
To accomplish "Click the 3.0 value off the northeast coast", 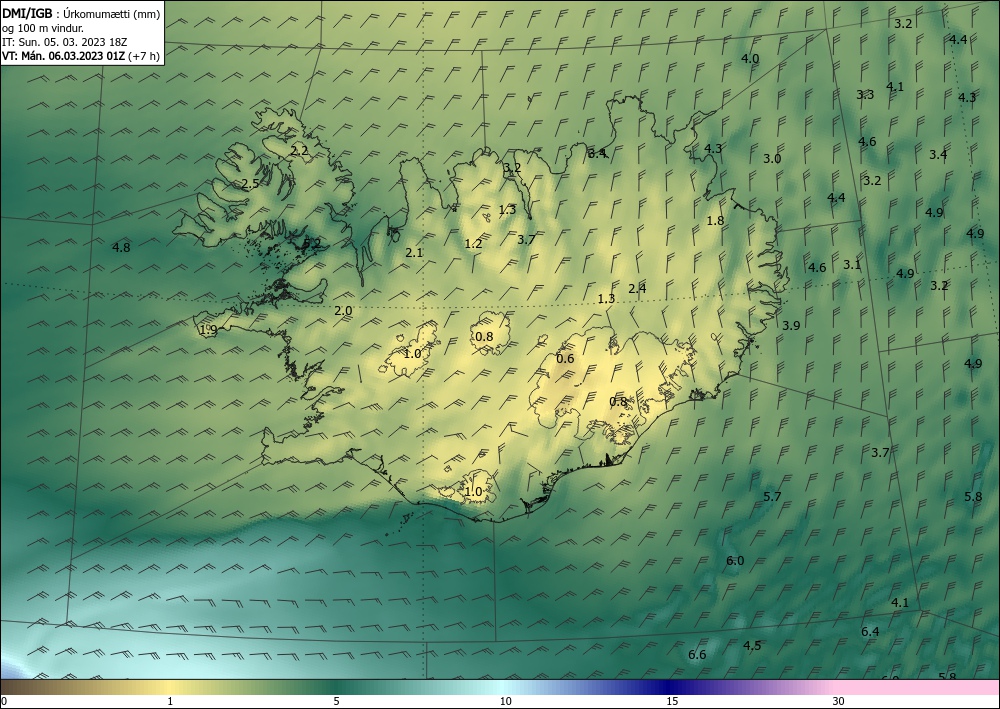I will 772,159.
